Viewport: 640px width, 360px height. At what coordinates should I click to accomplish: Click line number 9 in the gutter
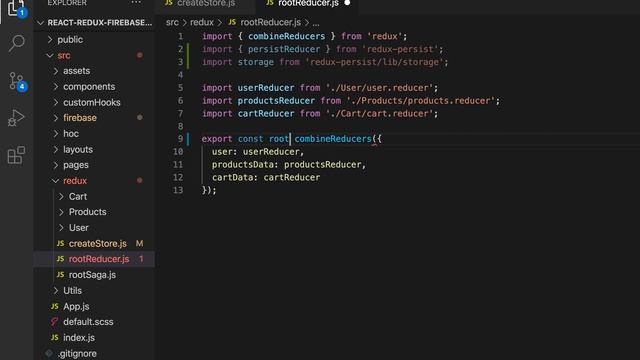(x=180, y=139)
